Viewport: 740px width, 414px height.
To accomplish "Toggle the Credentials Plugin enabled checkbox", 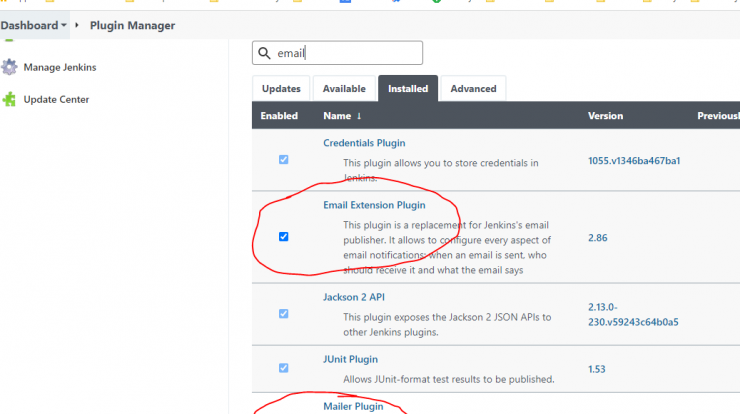I will point(283,160).
